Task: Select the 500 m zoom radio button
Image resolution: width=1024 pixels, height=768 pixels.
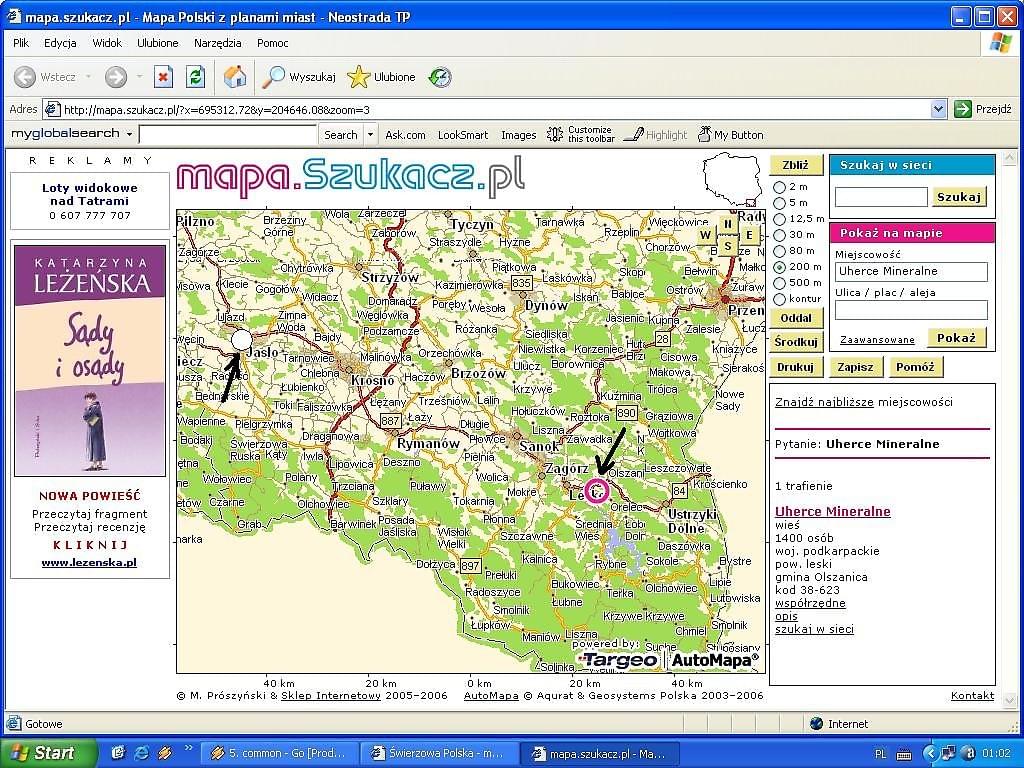Action: [x=779, y=283]
